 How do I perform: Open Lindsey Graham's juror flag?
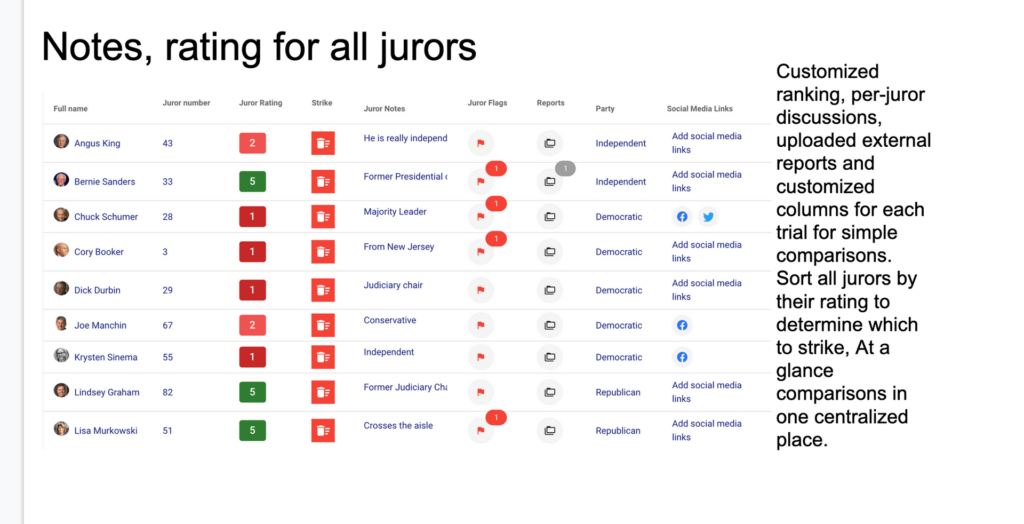pyautogui.click(x=481, y=392)
